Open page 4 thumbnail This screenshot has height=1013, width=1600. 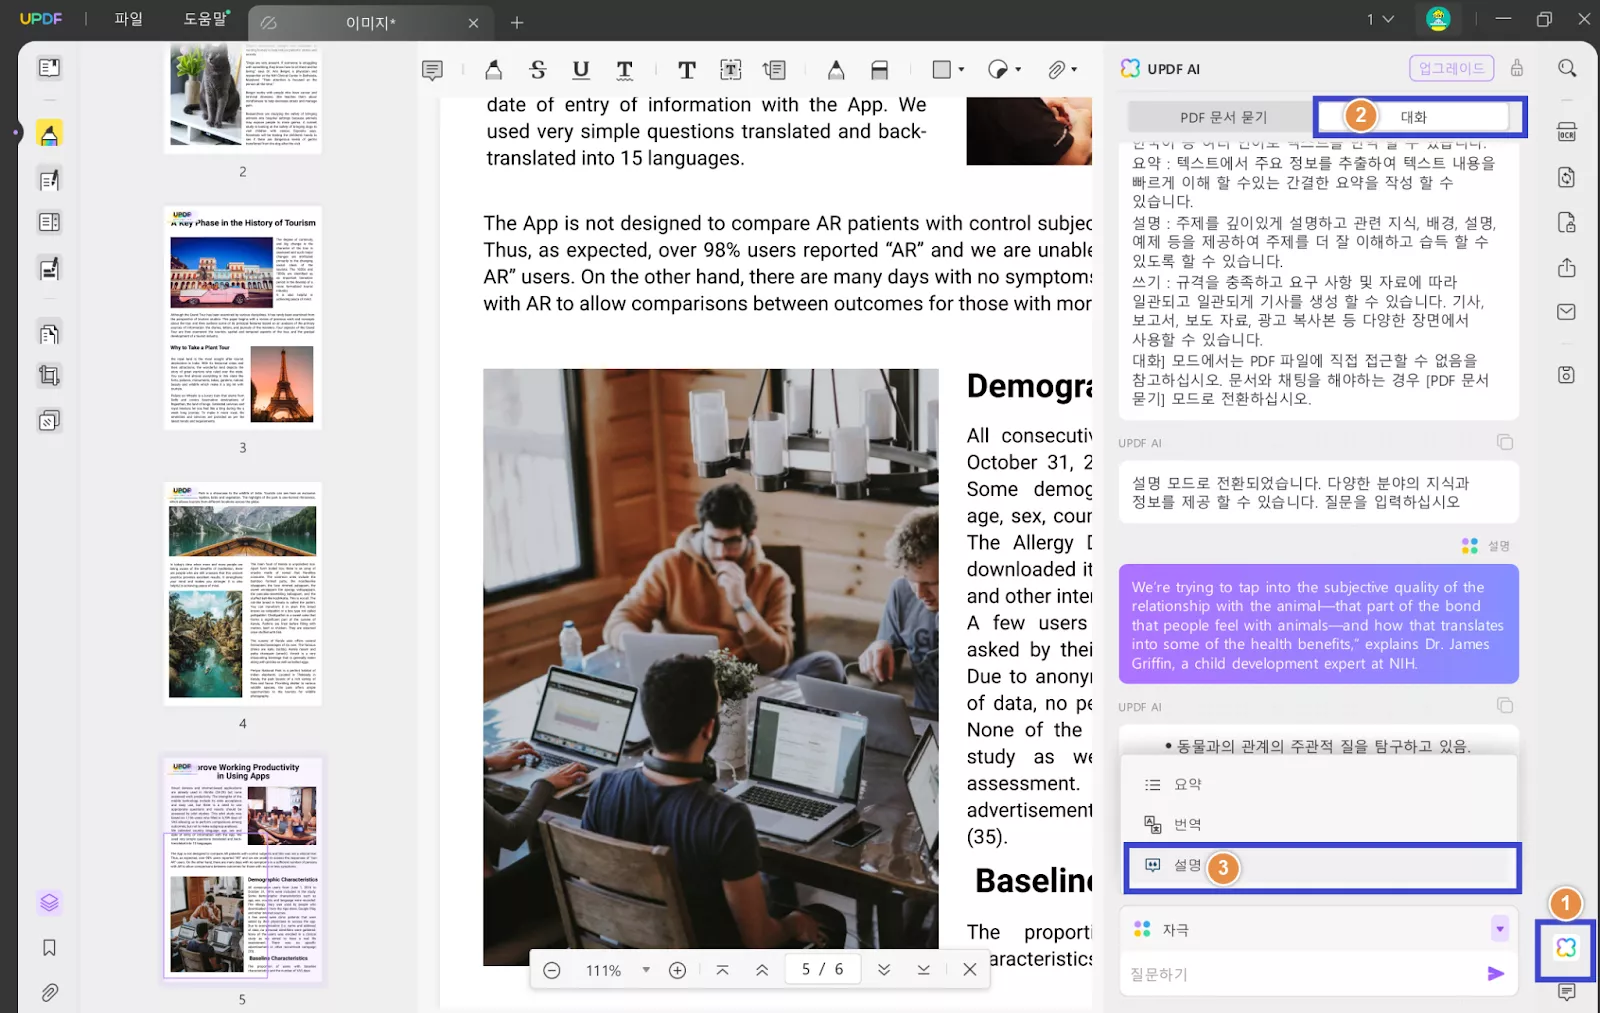243,594
